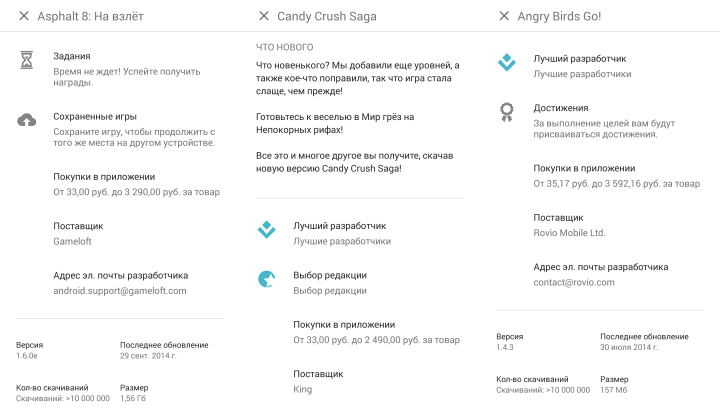Open Candy Crush in-app purchases price range
720x410 pixels.
(x=376, y=340)
